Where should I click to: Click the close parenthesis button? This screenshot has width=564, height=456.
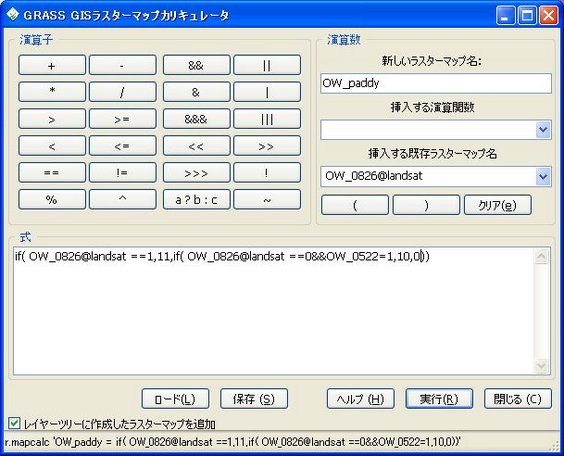click(426, 205)
